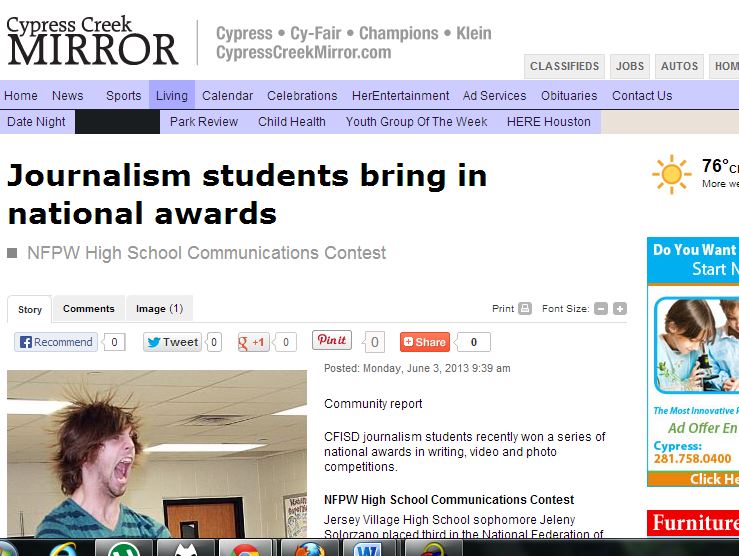Click the Google +1 button
This screenshot has width=739, height=556.
tap(253, 342)
